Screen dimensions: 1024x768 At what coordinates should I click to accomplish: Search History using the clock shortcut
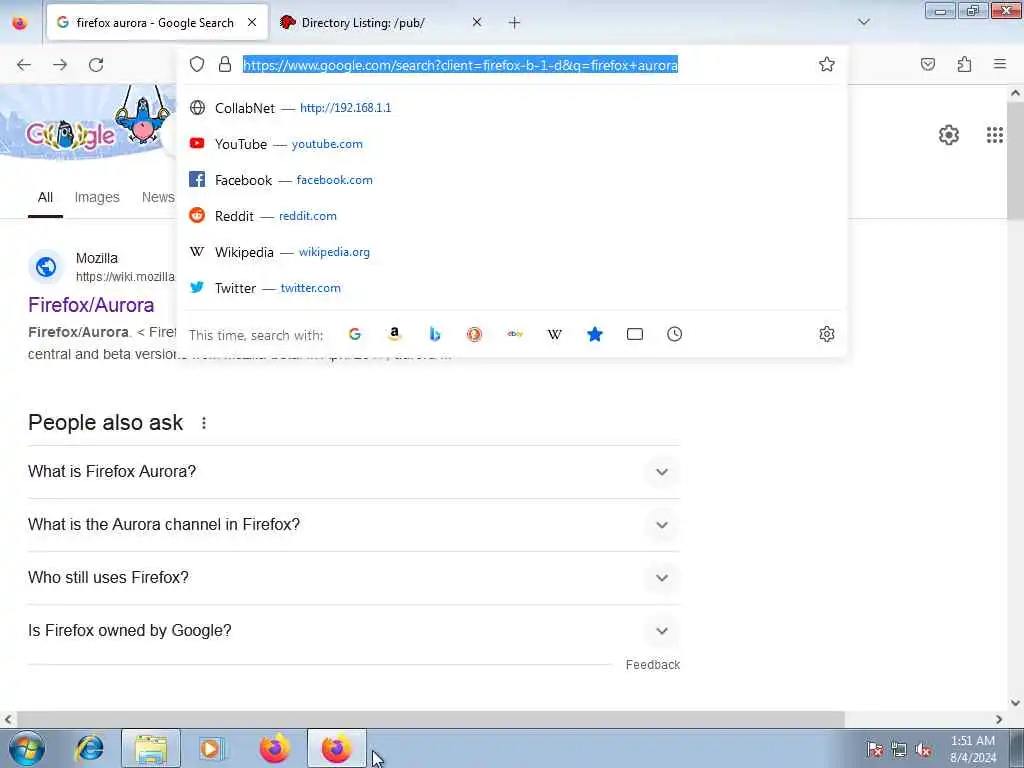point(675,334)
